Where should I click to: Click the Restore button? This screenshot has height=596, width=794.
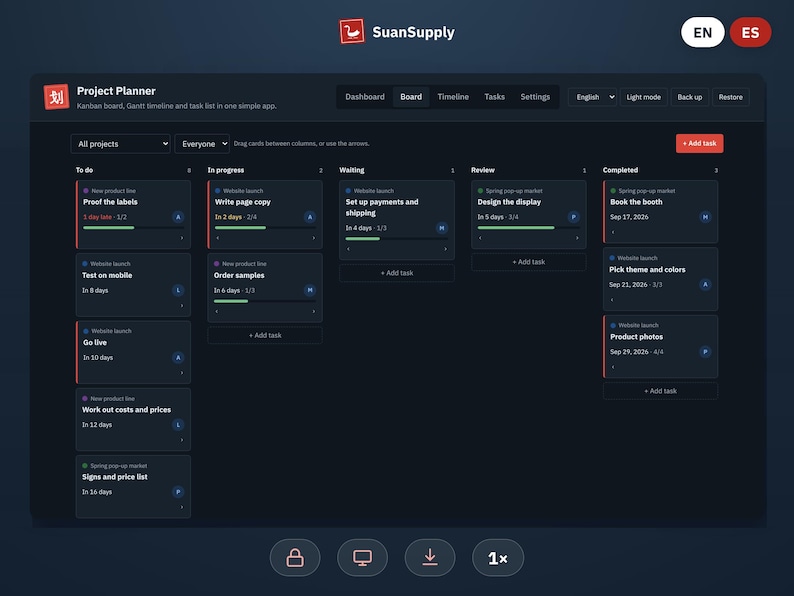coord(730,97)
